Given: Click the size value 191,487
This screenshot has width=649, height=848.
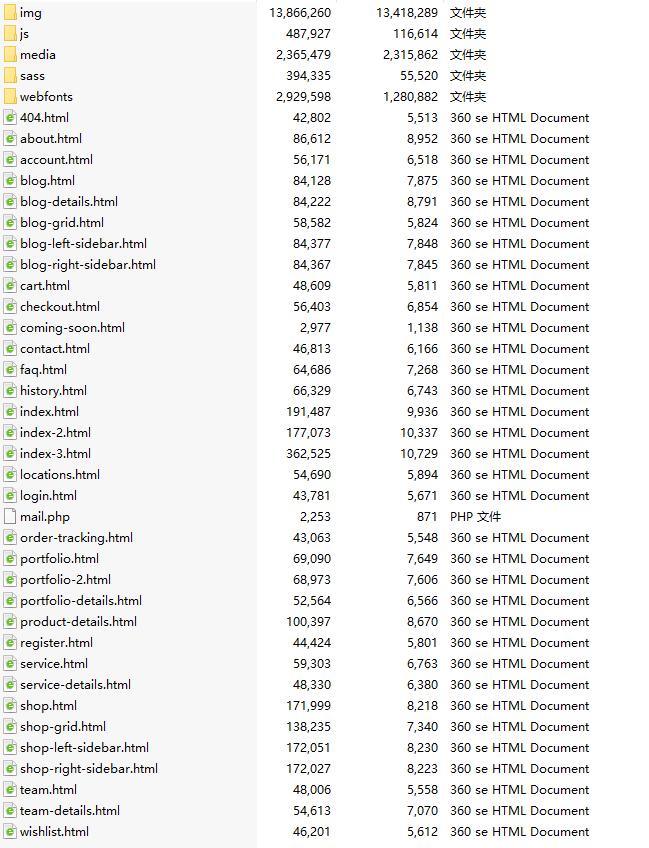Looking at the screenshot, I should click(308, 412).
